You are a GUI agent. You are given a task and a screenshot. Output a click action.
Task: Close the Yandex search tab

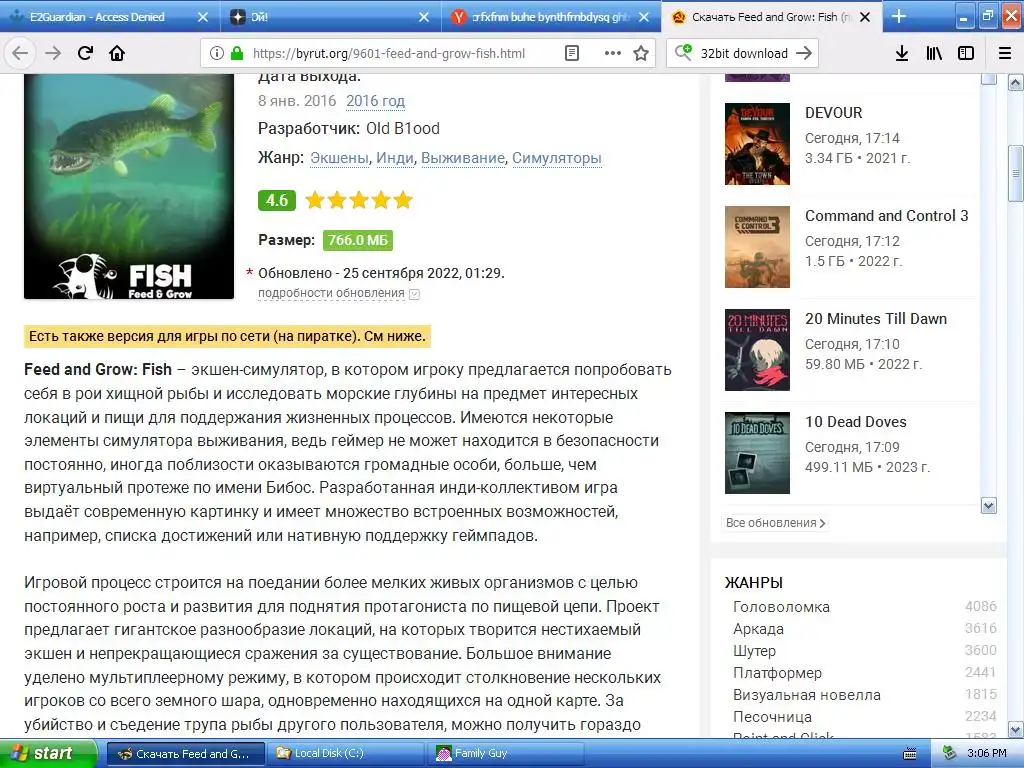coord(644,17)
